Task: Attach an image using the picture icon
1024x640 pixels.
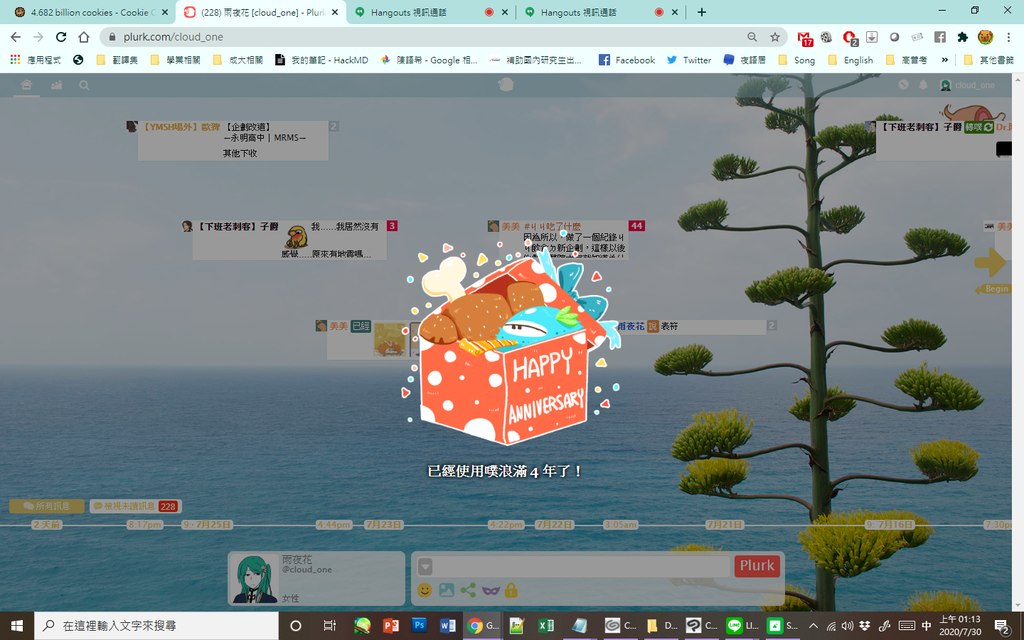Action: coord(447,590)
